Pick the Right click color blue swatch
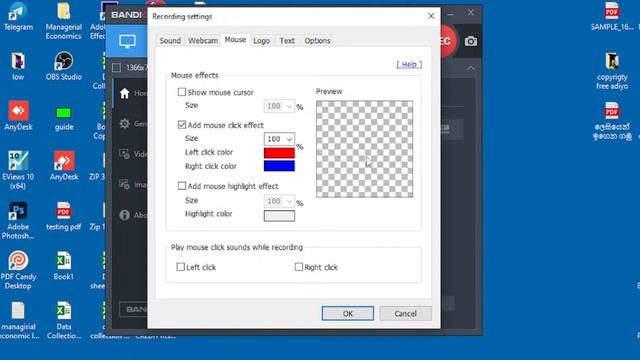The image size is (640, 360). pos(279,166)
